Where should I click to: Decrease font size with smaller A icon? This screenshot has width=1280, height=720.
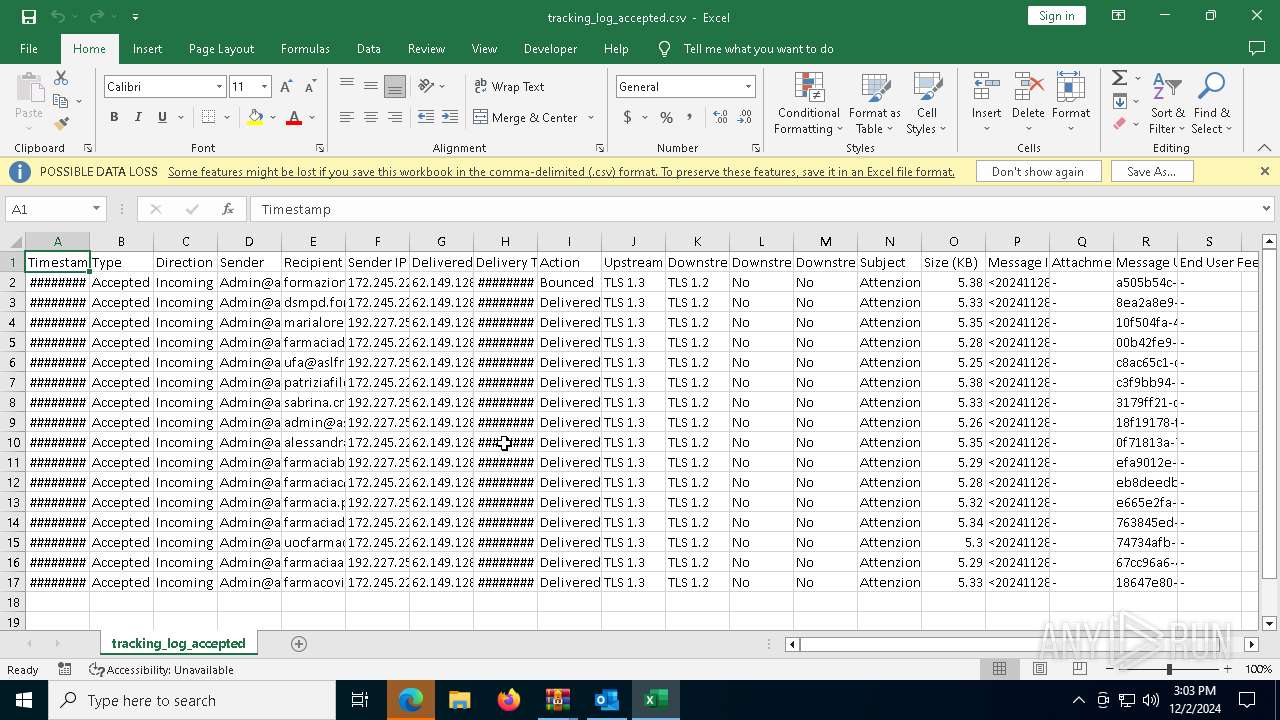tap(310, 87)
